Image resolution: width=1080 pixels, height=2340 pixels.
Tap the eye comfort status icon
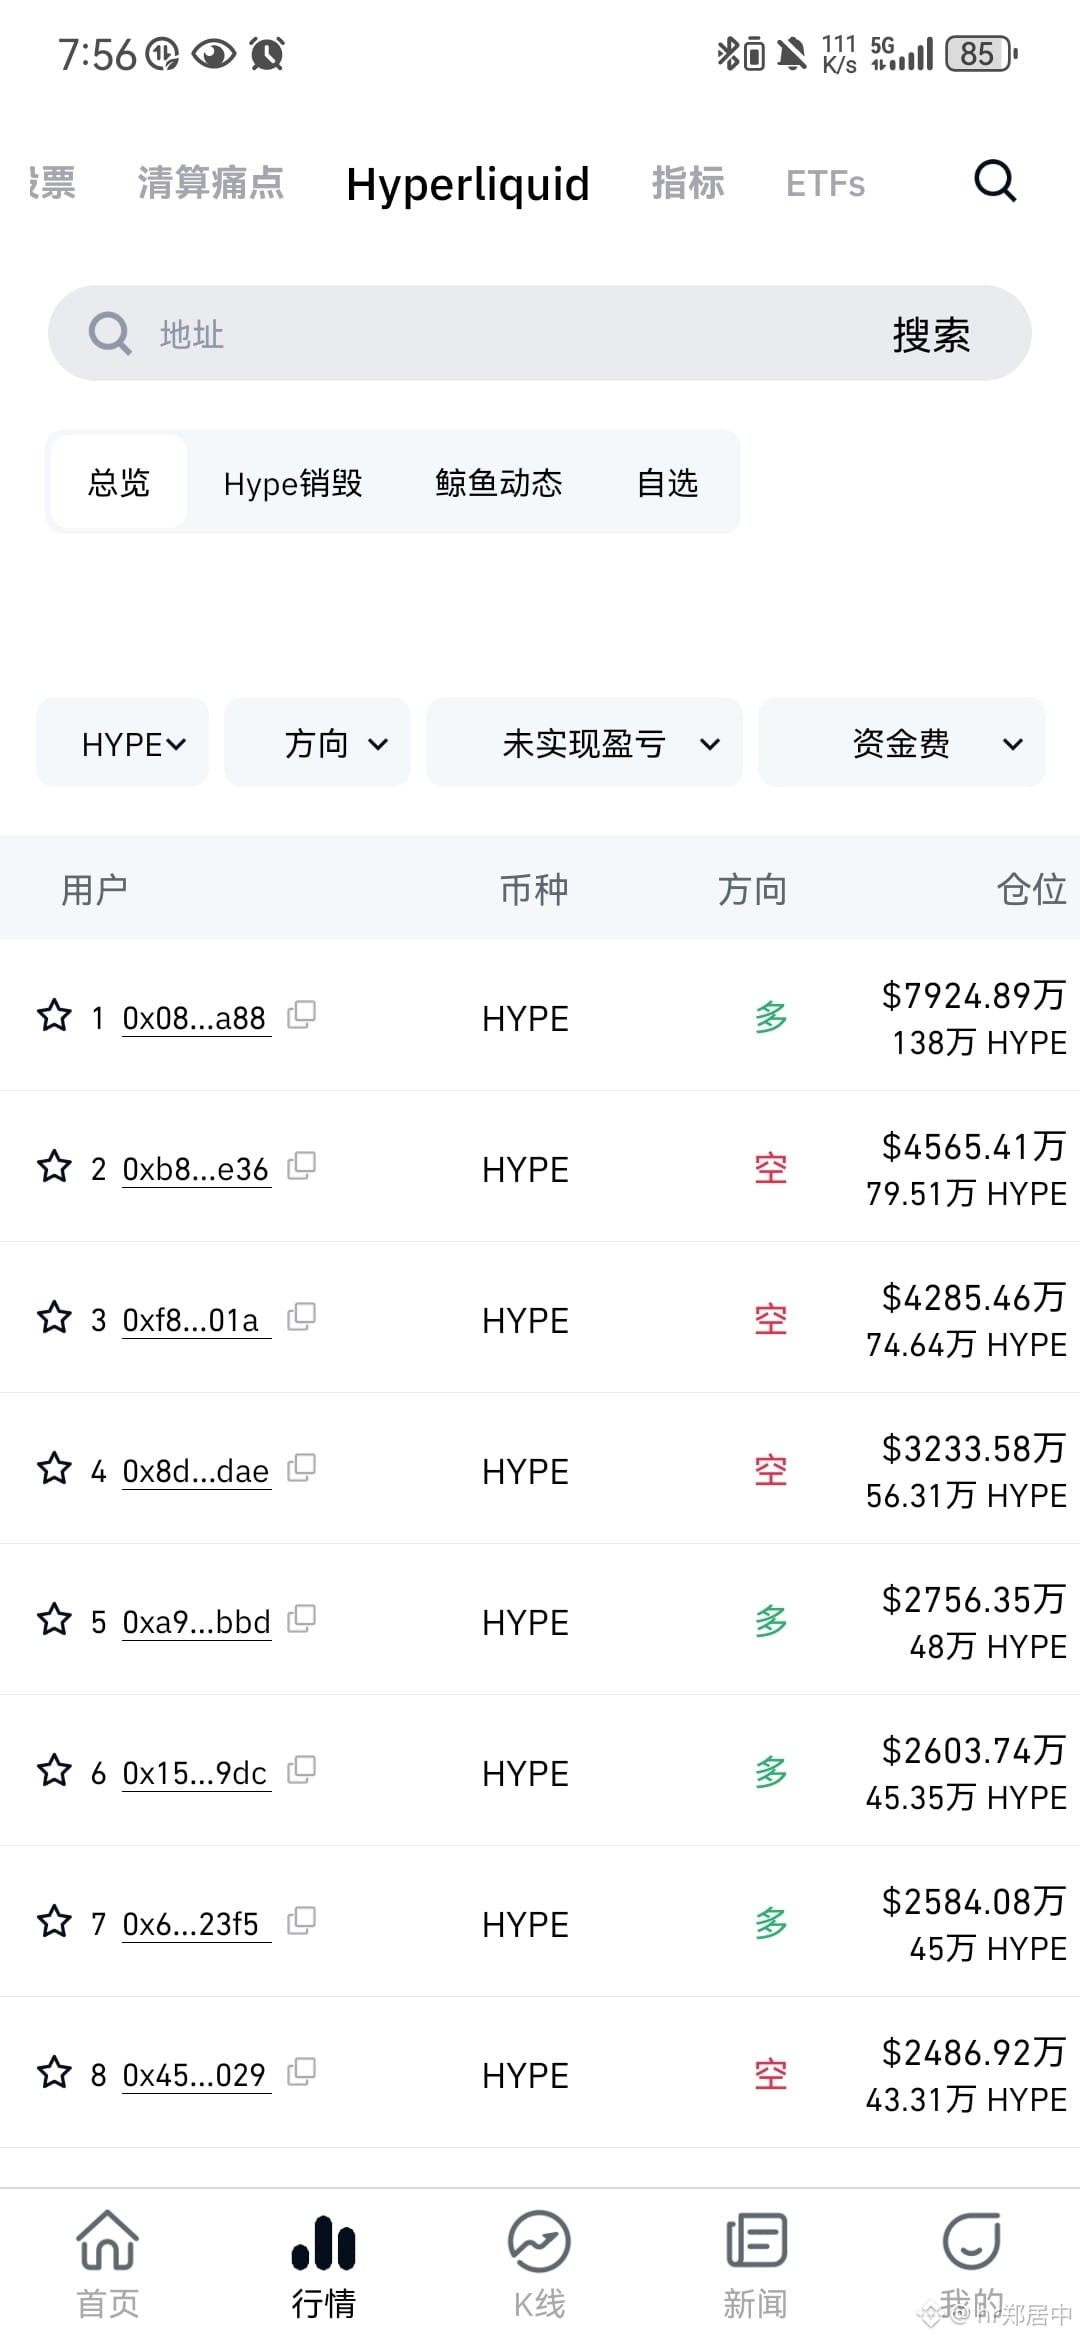[x=213, y=53]
